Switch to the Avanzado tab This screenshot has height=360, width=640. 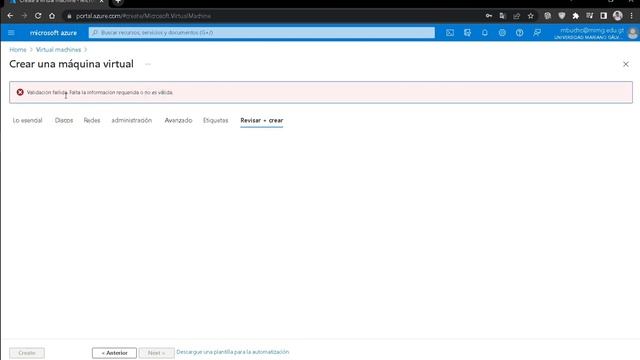point(178,120)
